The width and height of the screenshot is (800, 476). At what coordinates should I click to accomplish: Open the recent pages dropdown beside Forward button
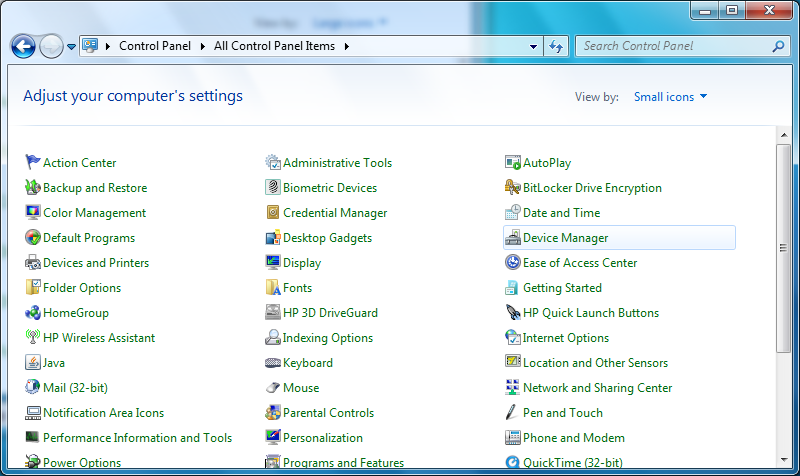tap(72, 46)
